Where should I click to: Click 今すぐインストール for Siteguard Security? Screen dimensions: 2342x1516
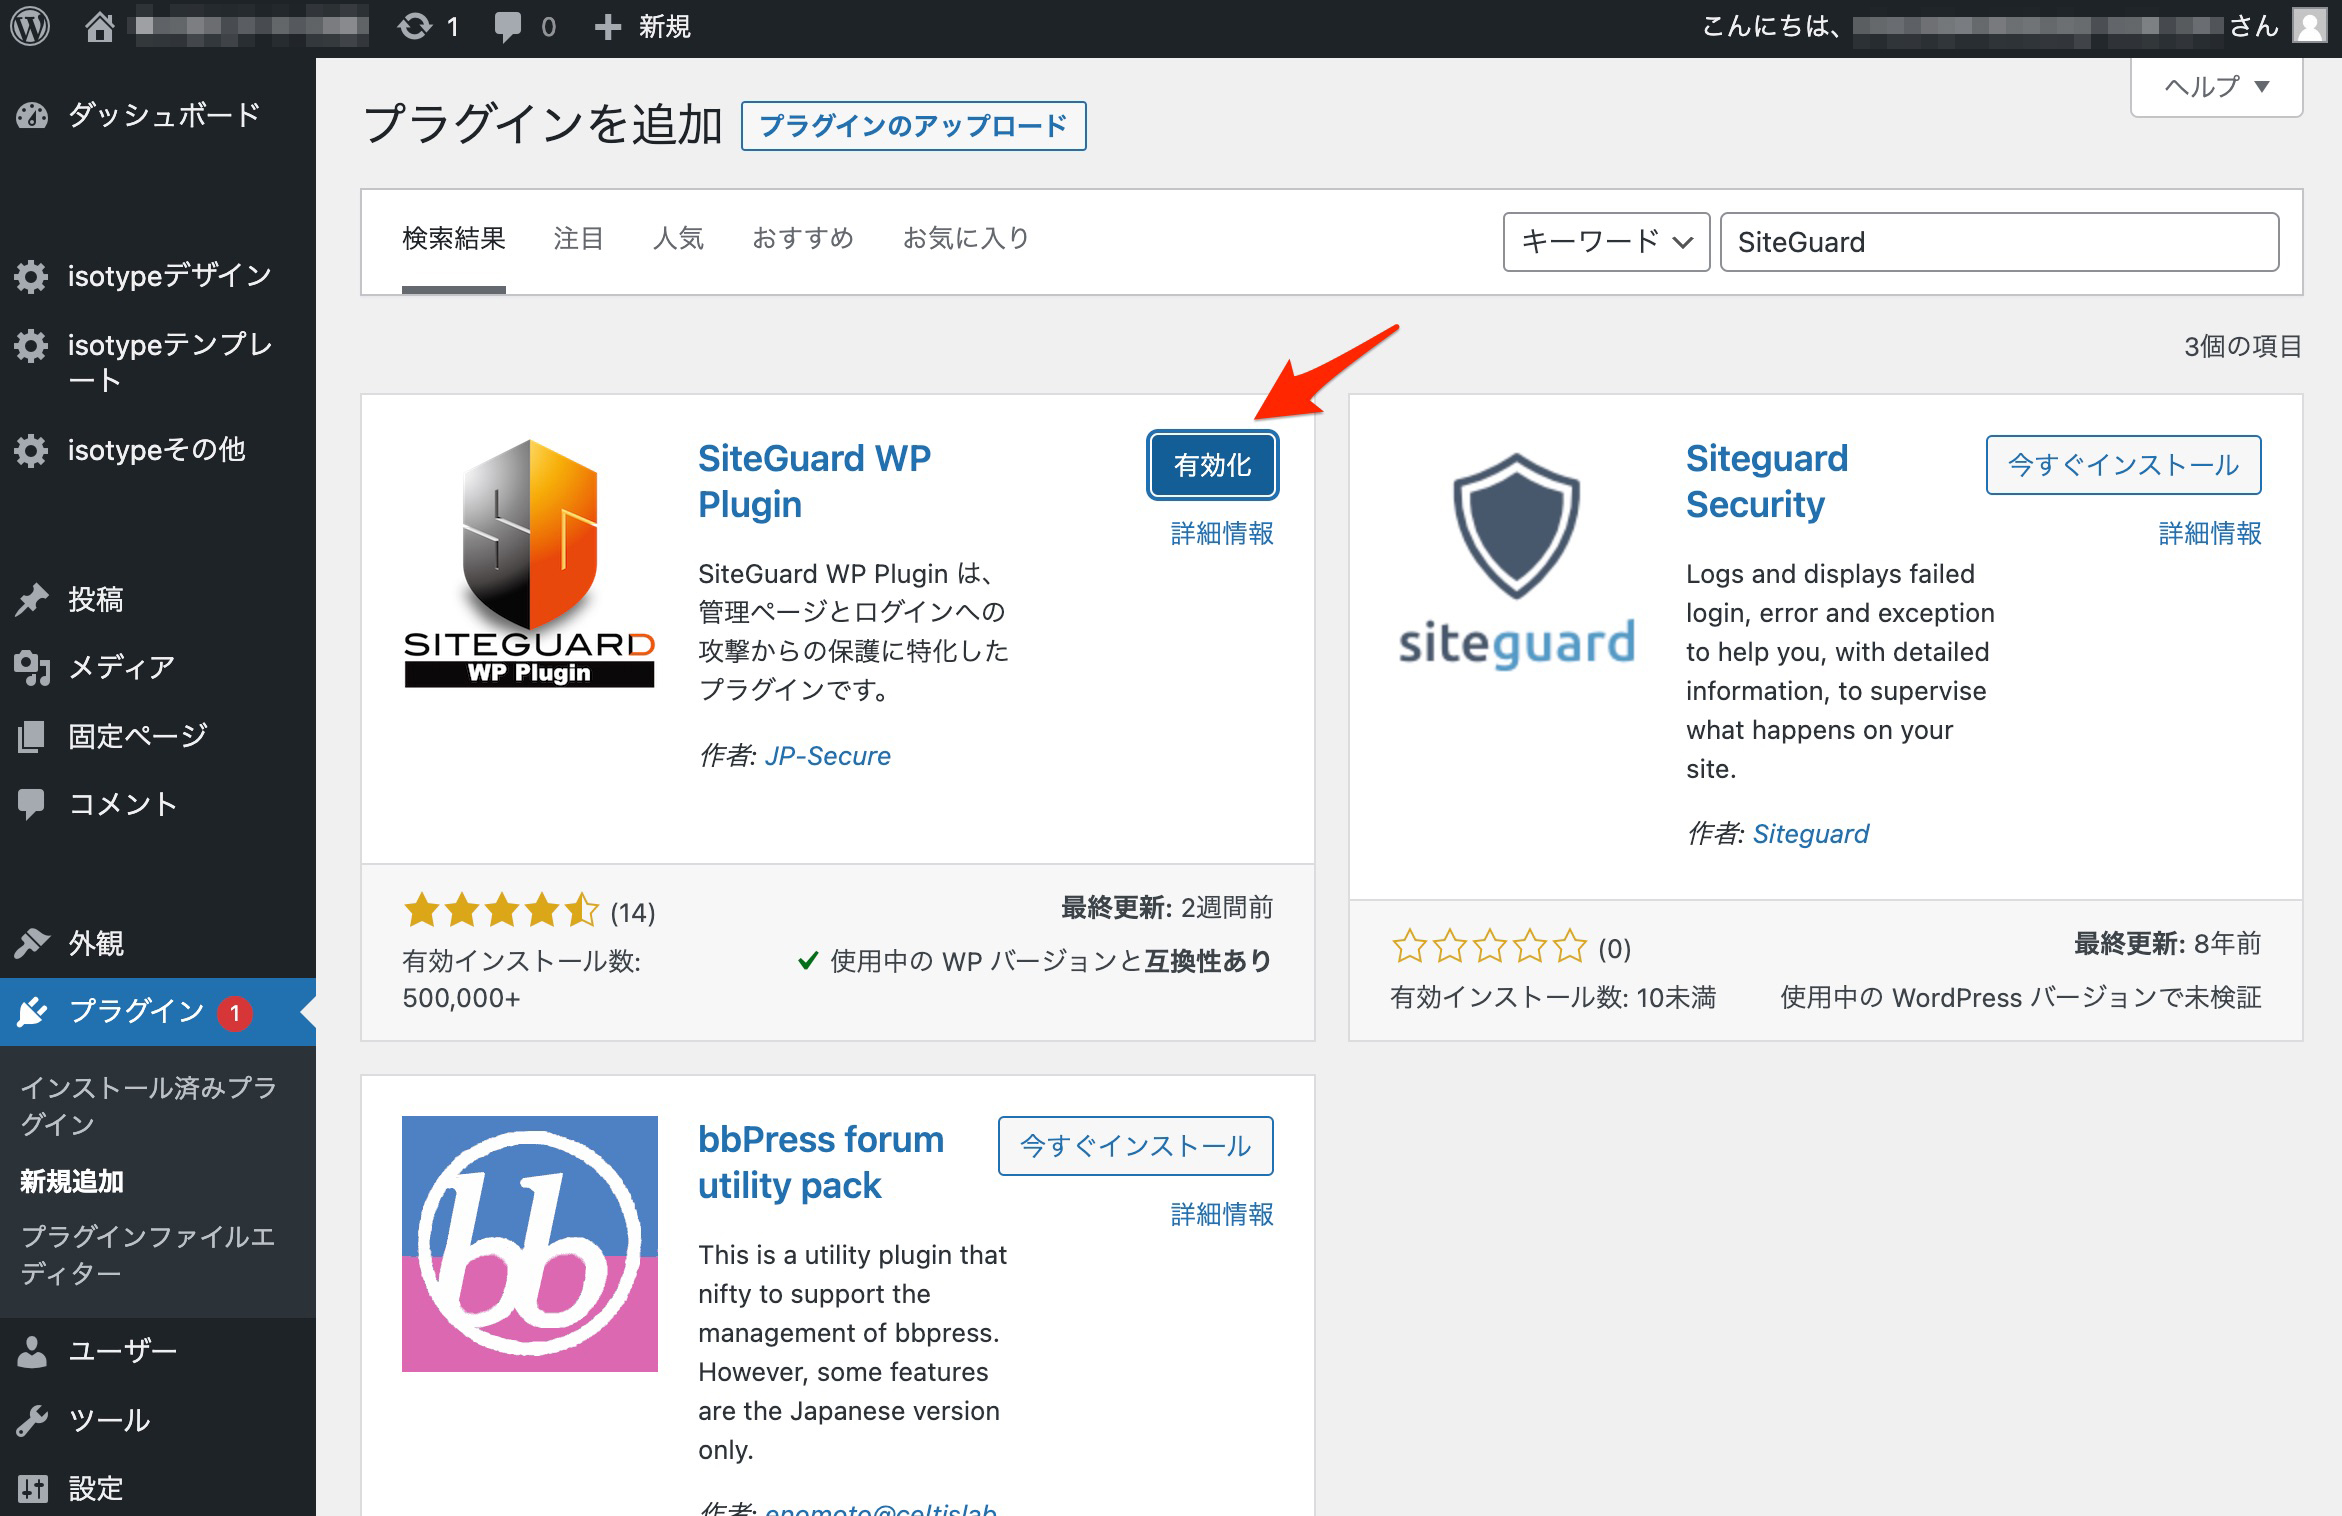pyautogui.click(x=2123, y=465)
